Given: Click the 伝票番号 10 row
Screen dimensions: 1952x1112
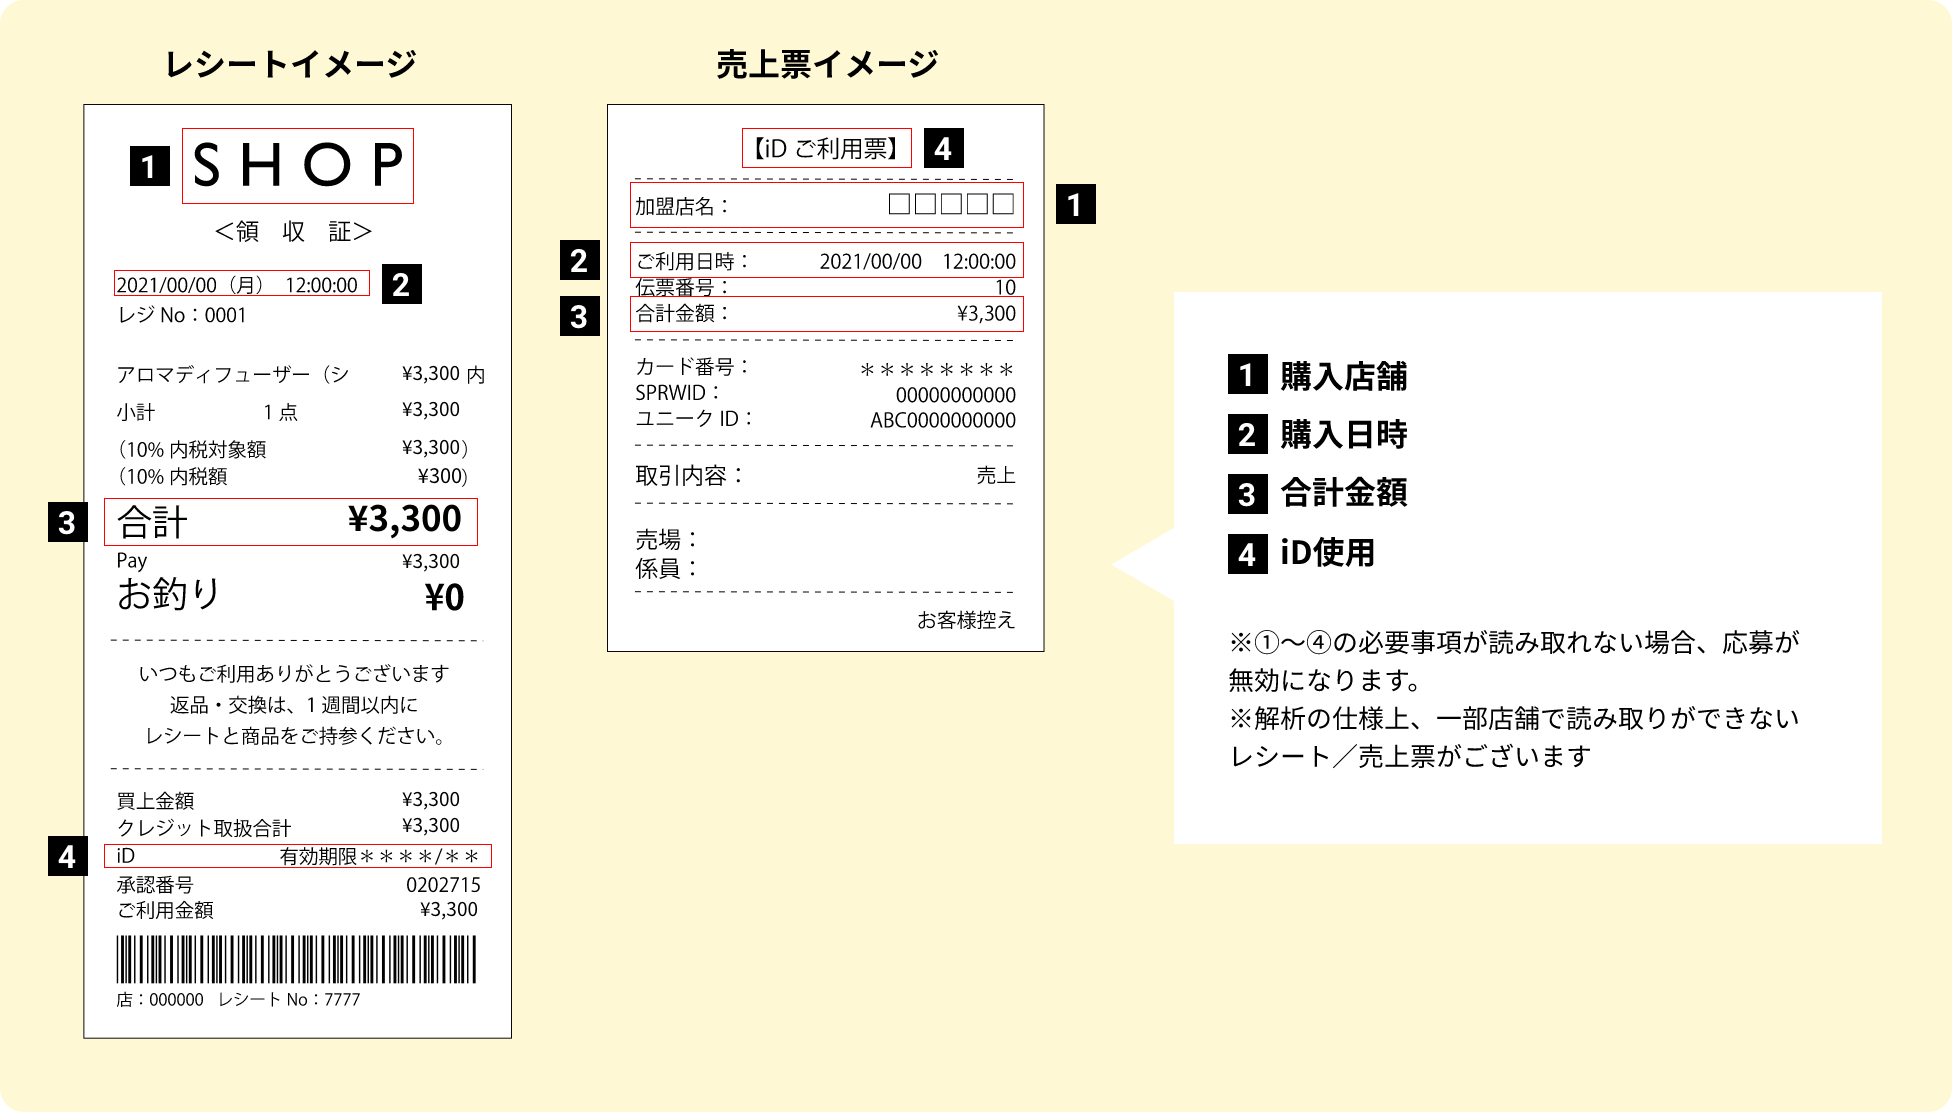Looking at the screenshot, I should (826, 287).
